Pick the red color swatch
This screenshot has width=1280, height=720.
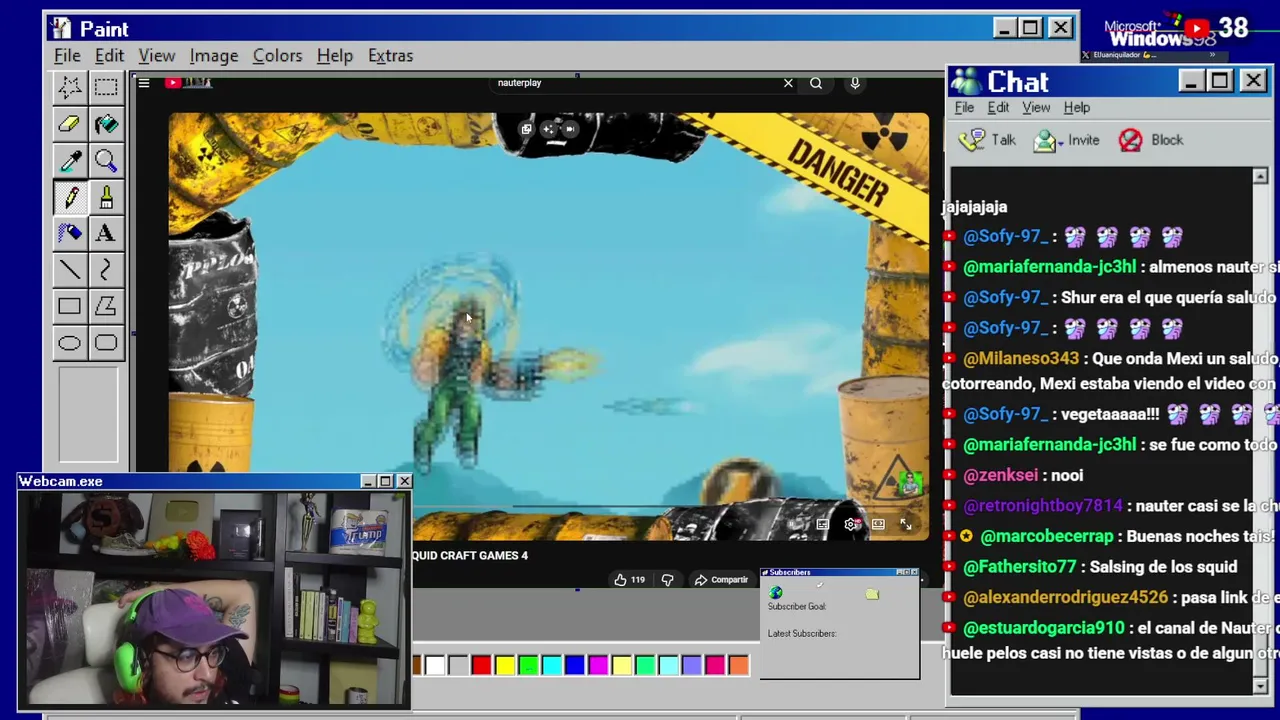coord(481,666)
